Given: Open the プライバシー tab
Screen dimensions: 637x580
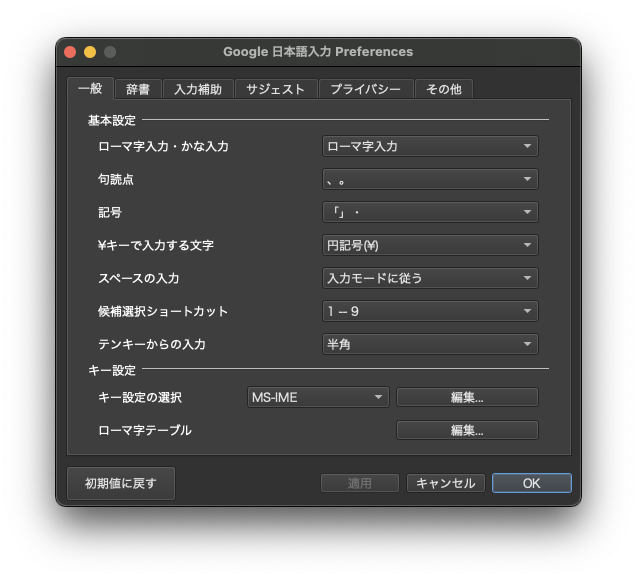Looking at the screenshot, I should pos(366,89).
